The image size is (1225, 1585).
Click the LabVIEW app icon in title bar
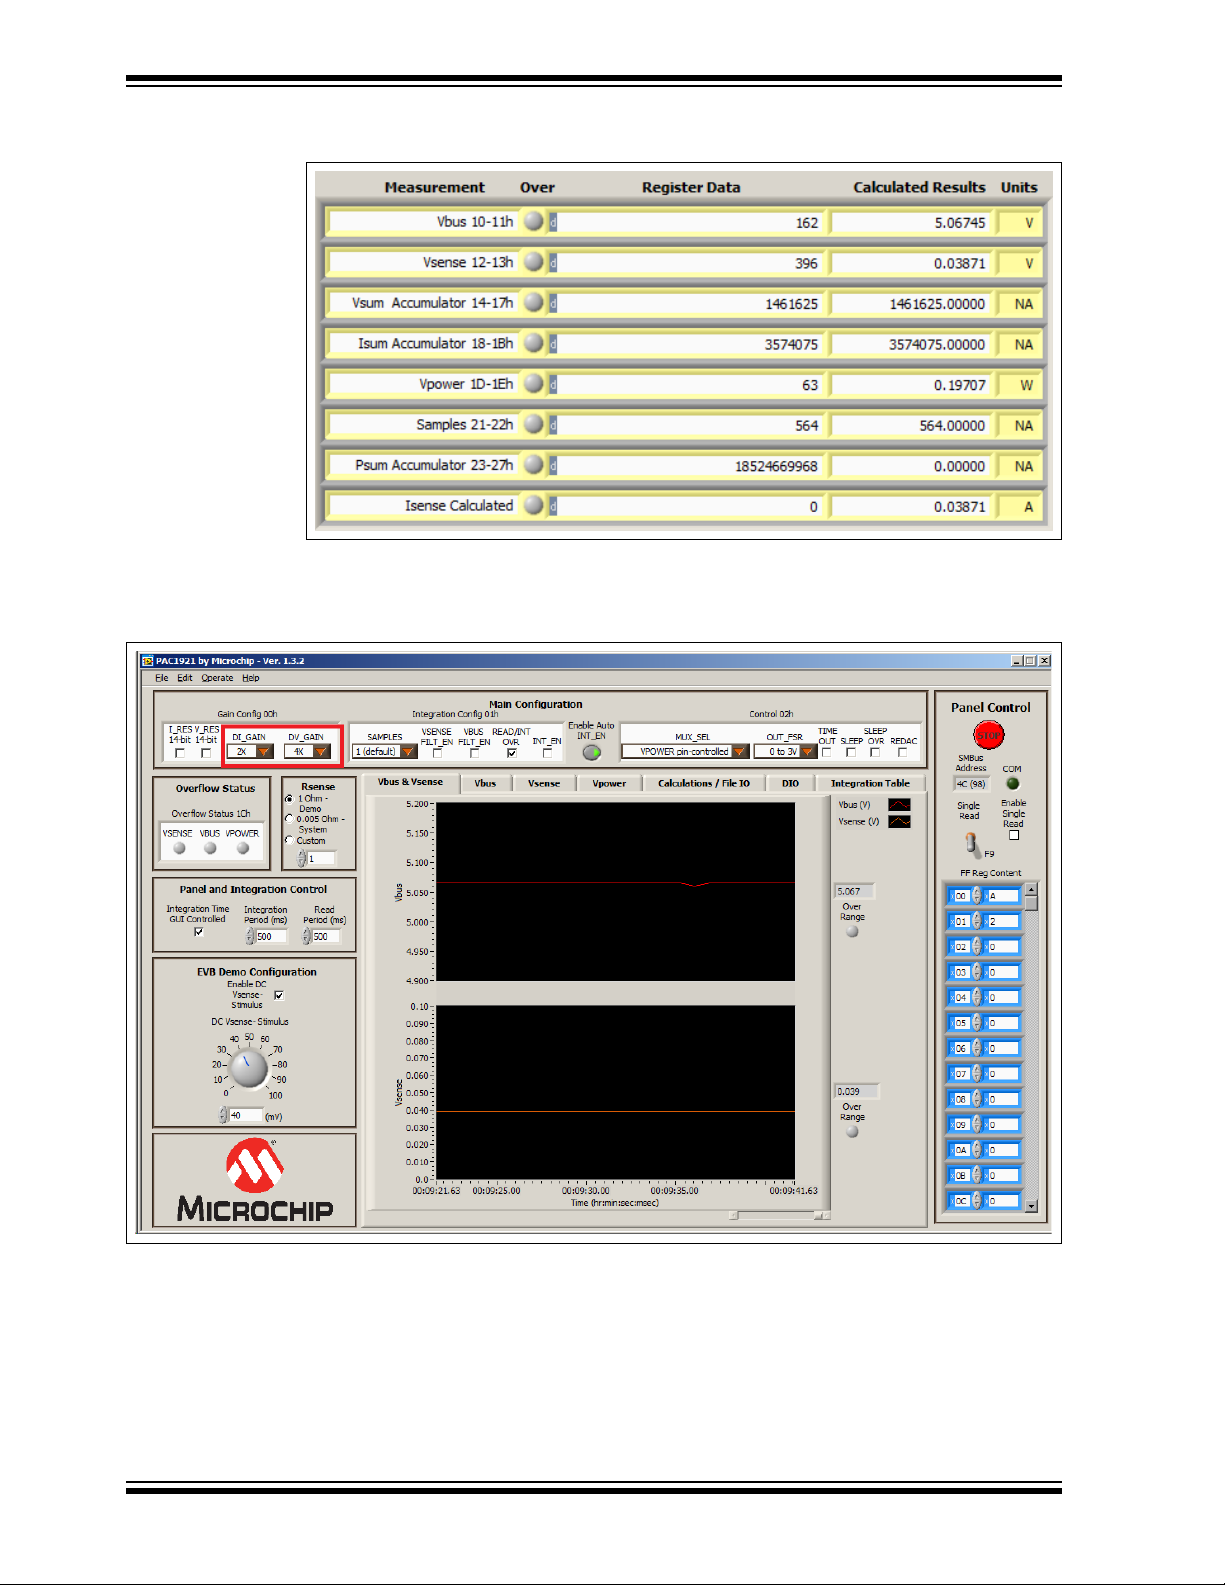[147, 661]
